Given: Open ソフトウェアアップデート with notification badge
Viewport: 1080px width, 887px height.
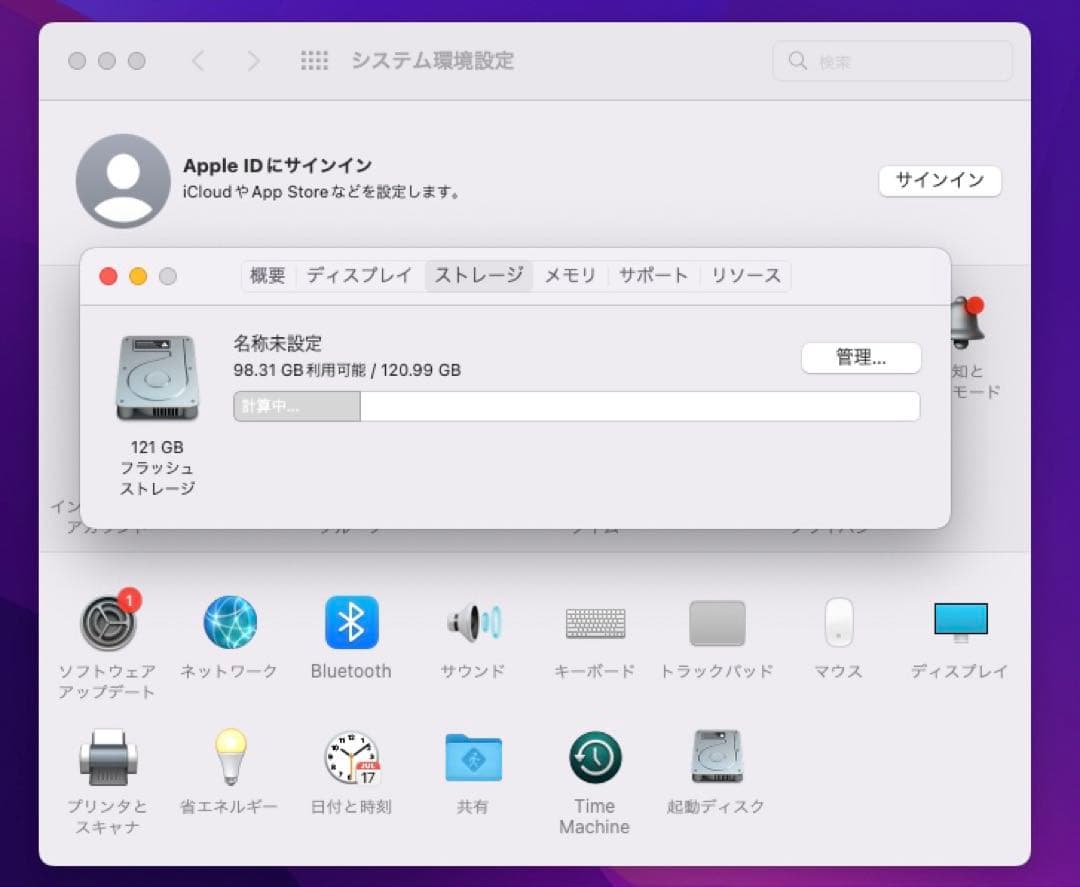Looking at the screenshot, I should (107, 623).
